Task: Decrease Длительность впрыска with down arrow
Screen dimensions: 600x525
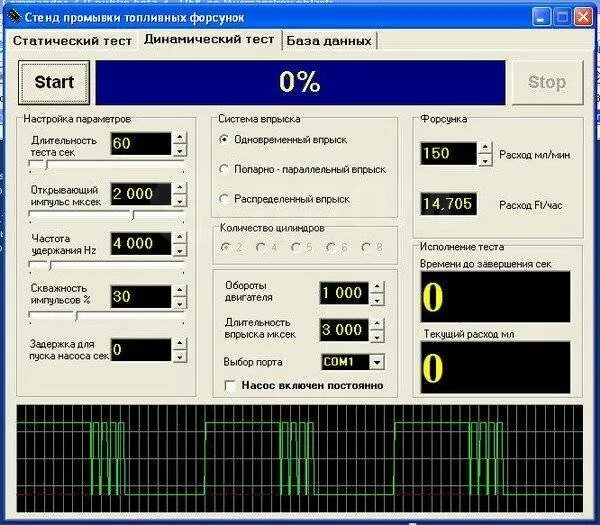Action: click(377, 336)
